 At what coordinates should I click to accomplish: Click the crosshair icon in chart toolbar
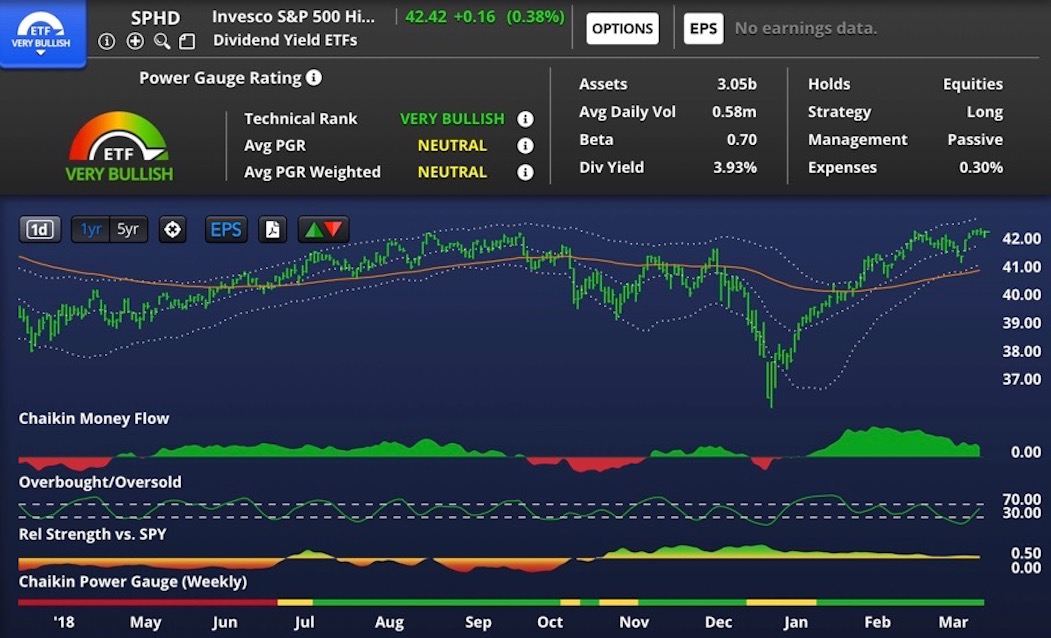tap(172, 229)
